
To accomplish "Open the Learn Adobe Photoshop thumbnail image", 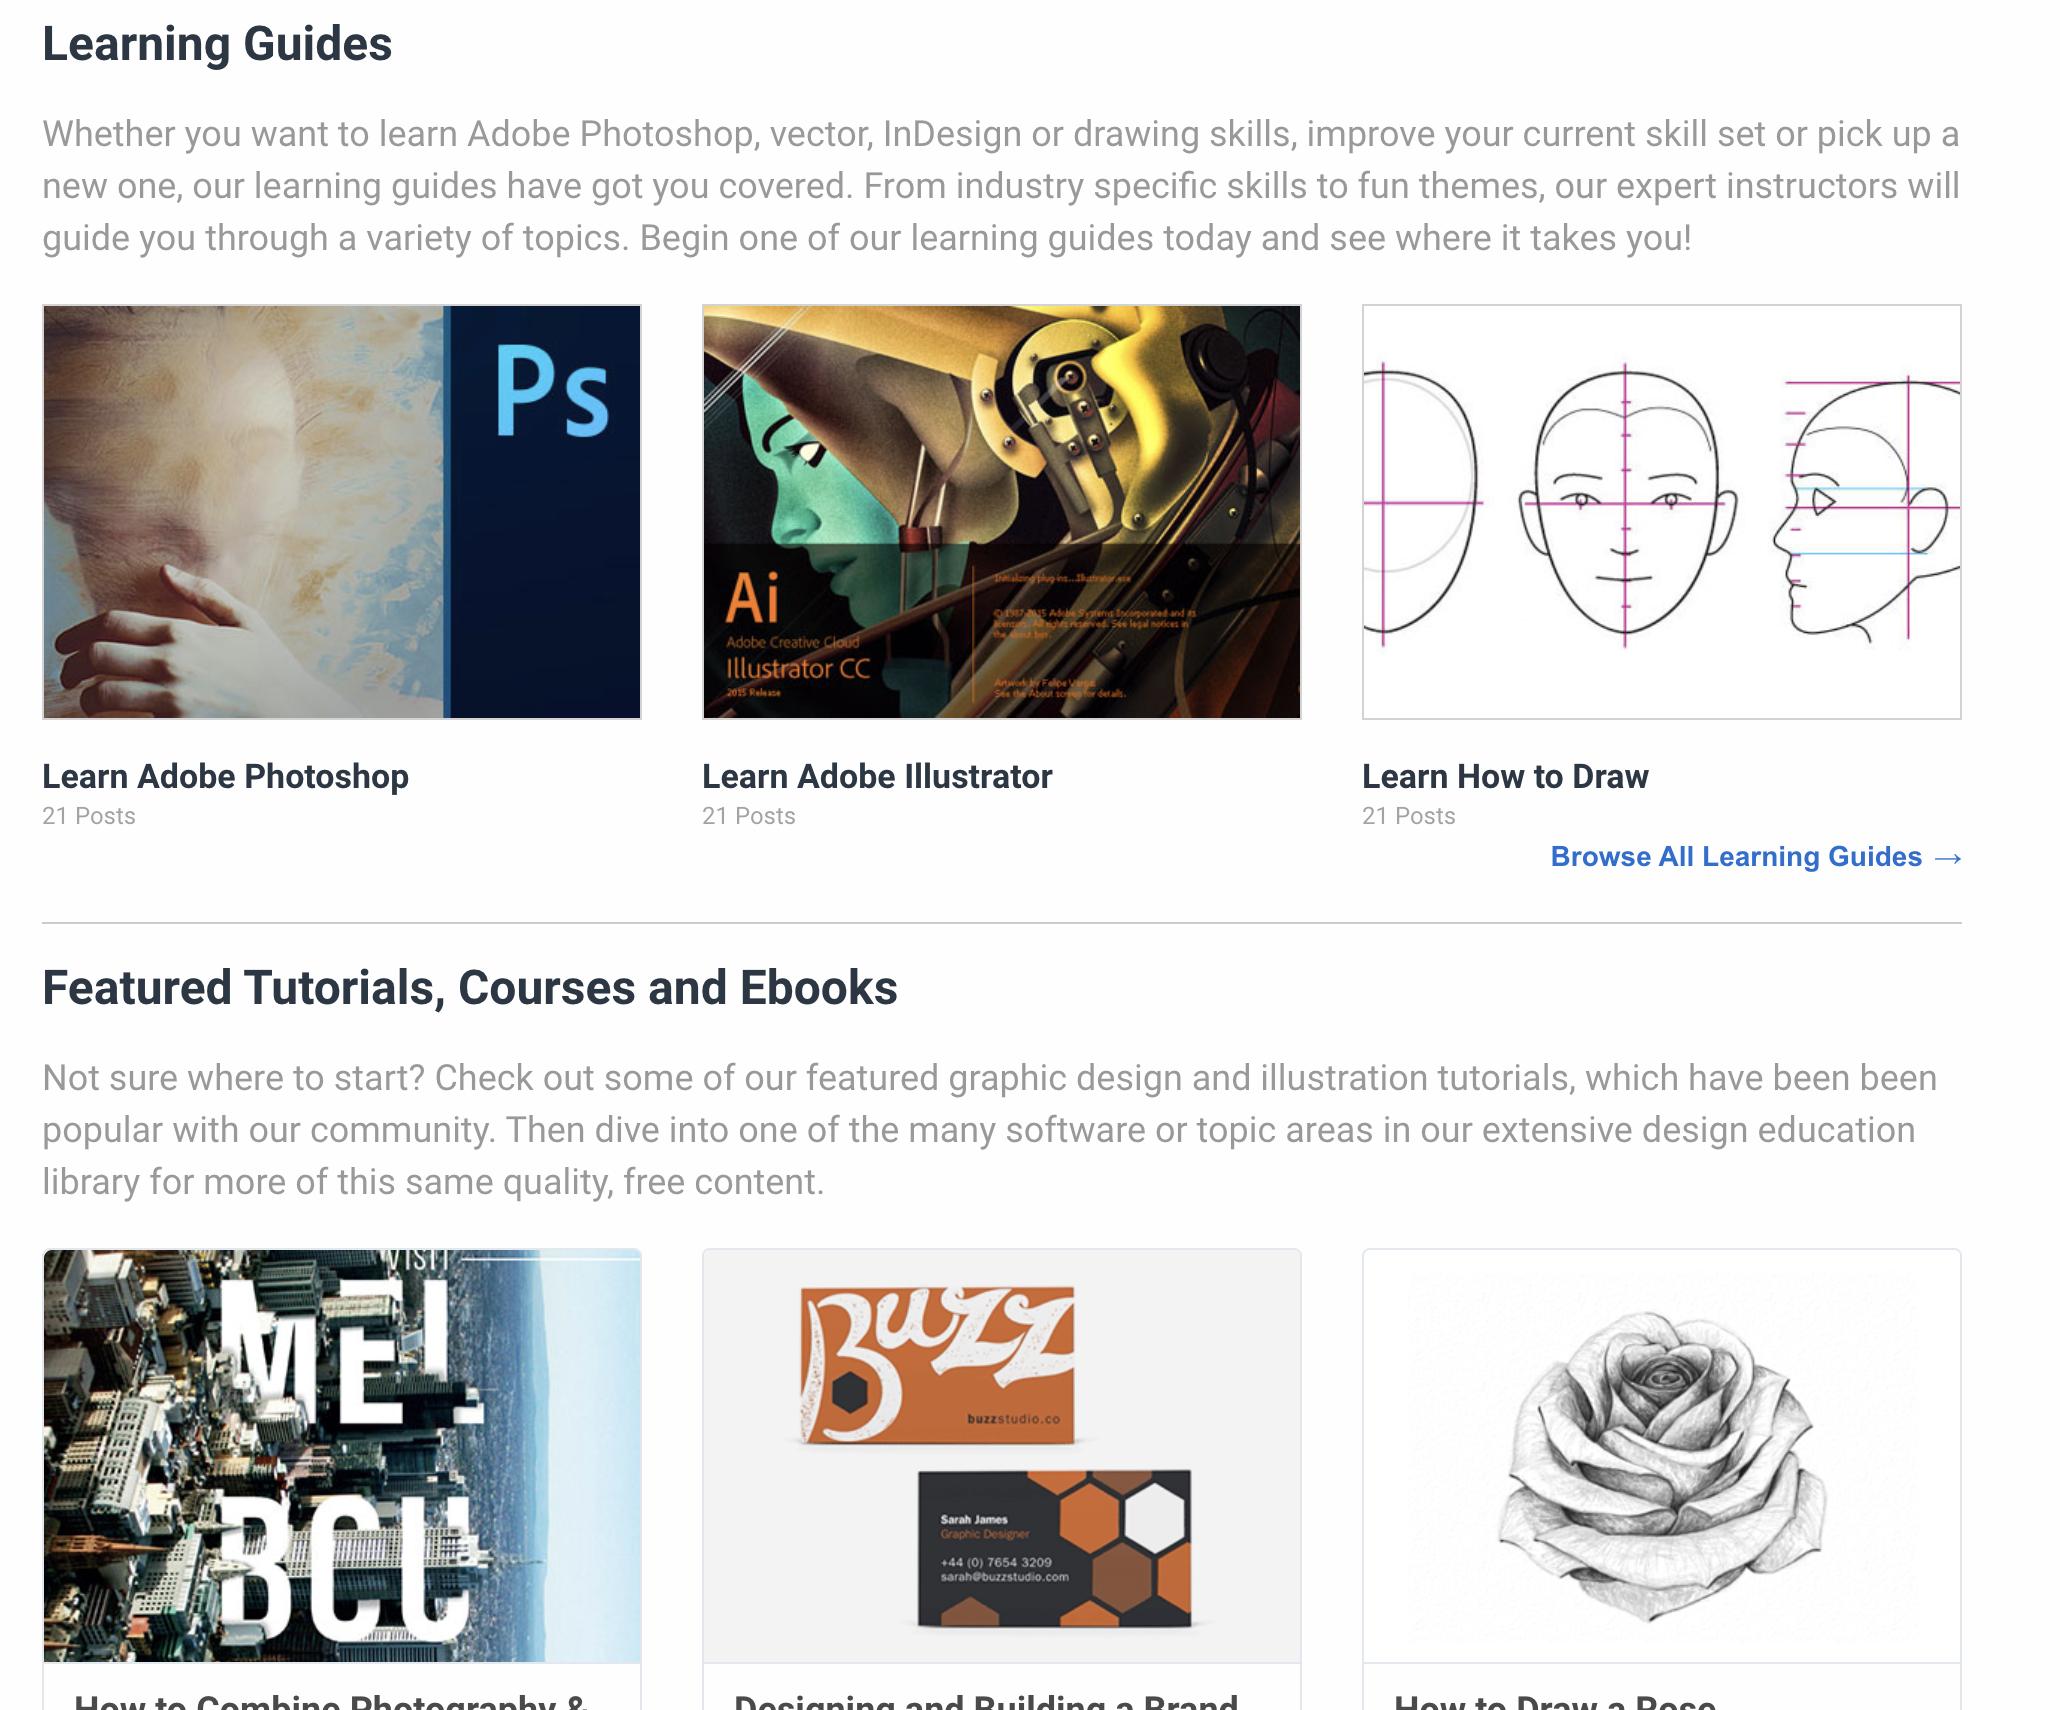I will (342, 512).
